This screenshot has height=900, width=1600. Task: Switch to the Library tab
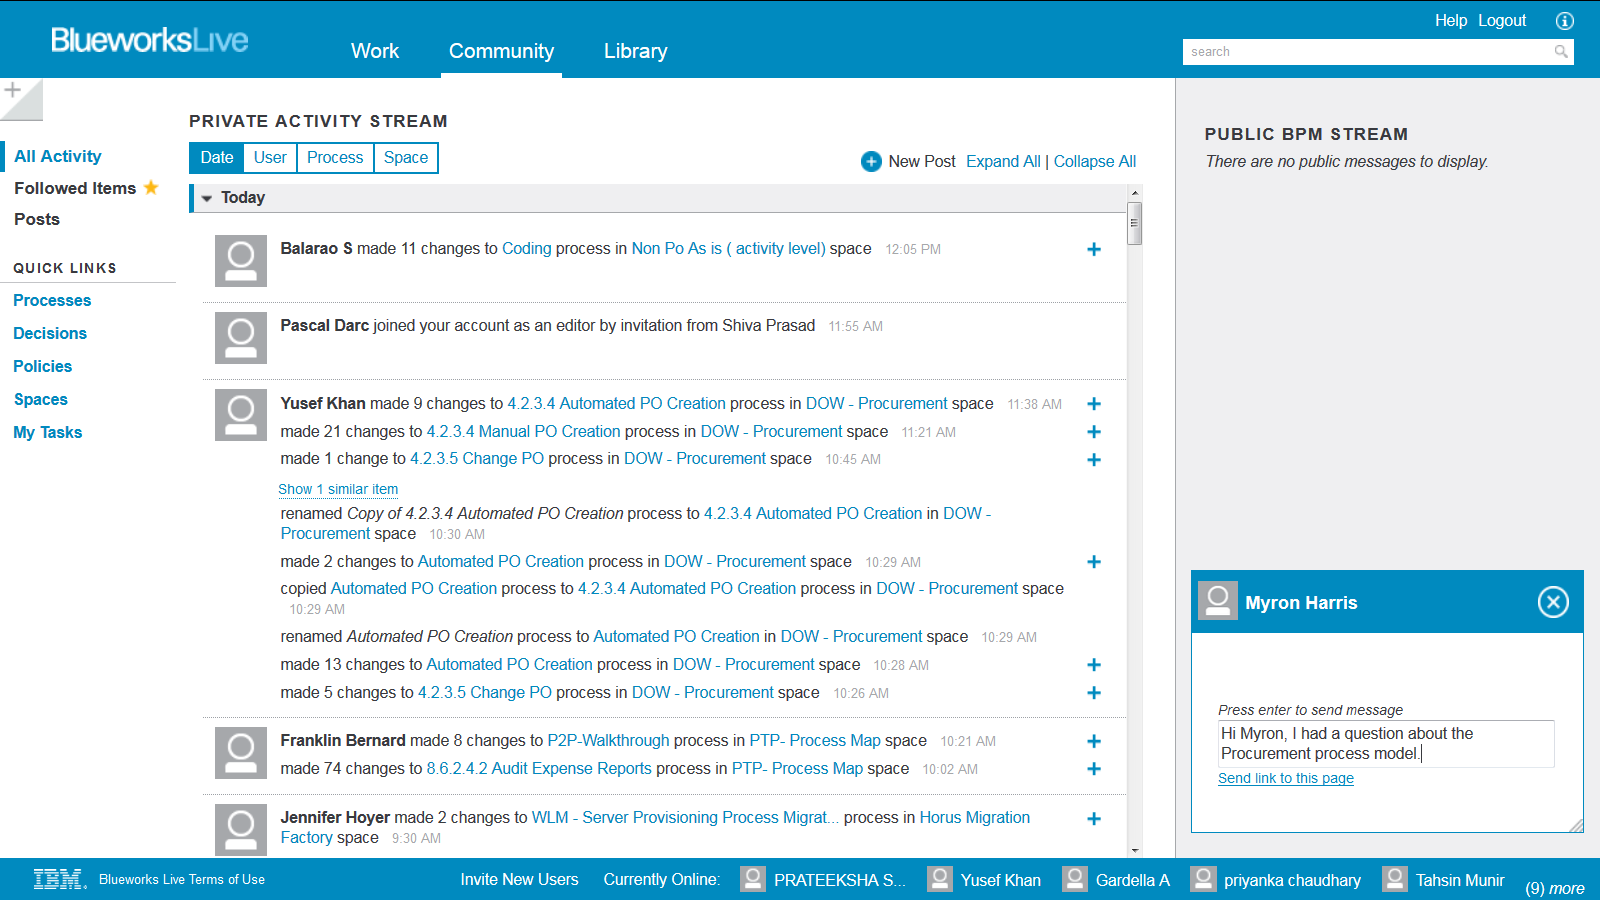click(x=634, y=51)
